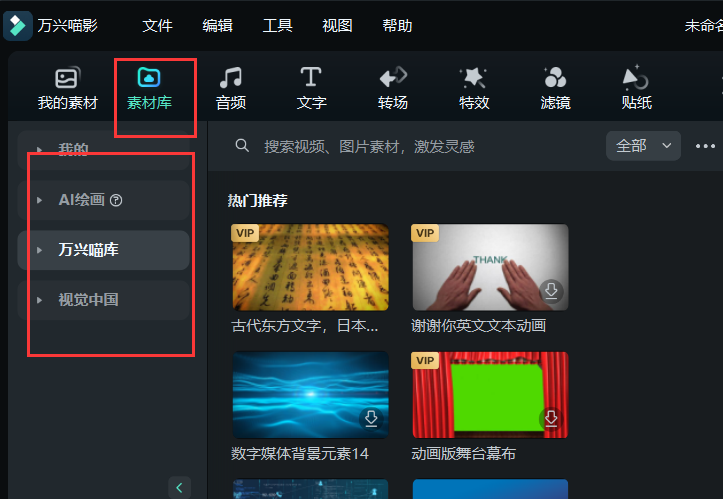Open the 编辑 menu
Screen dimensions: 723x499
[217, 25]
